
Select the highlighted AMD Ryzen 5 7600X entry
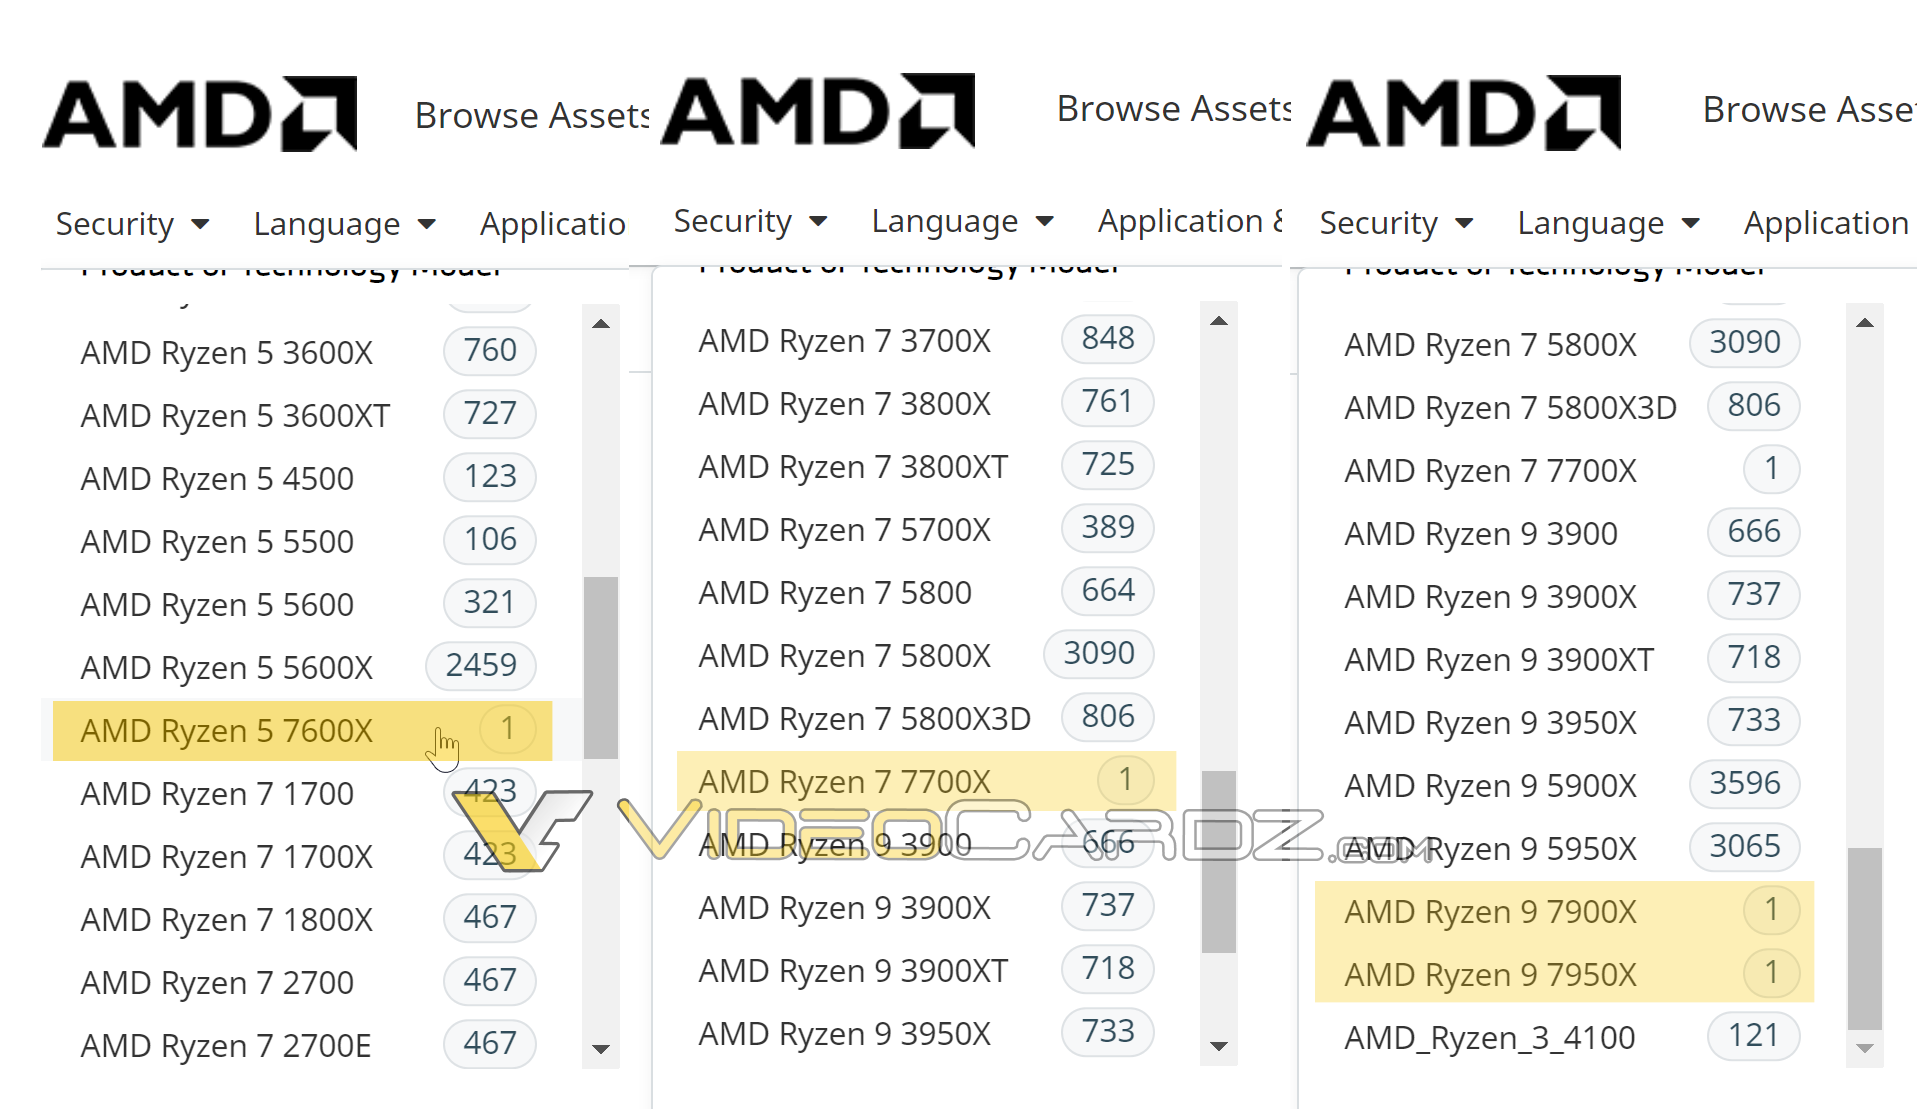[x=225, y=731]
